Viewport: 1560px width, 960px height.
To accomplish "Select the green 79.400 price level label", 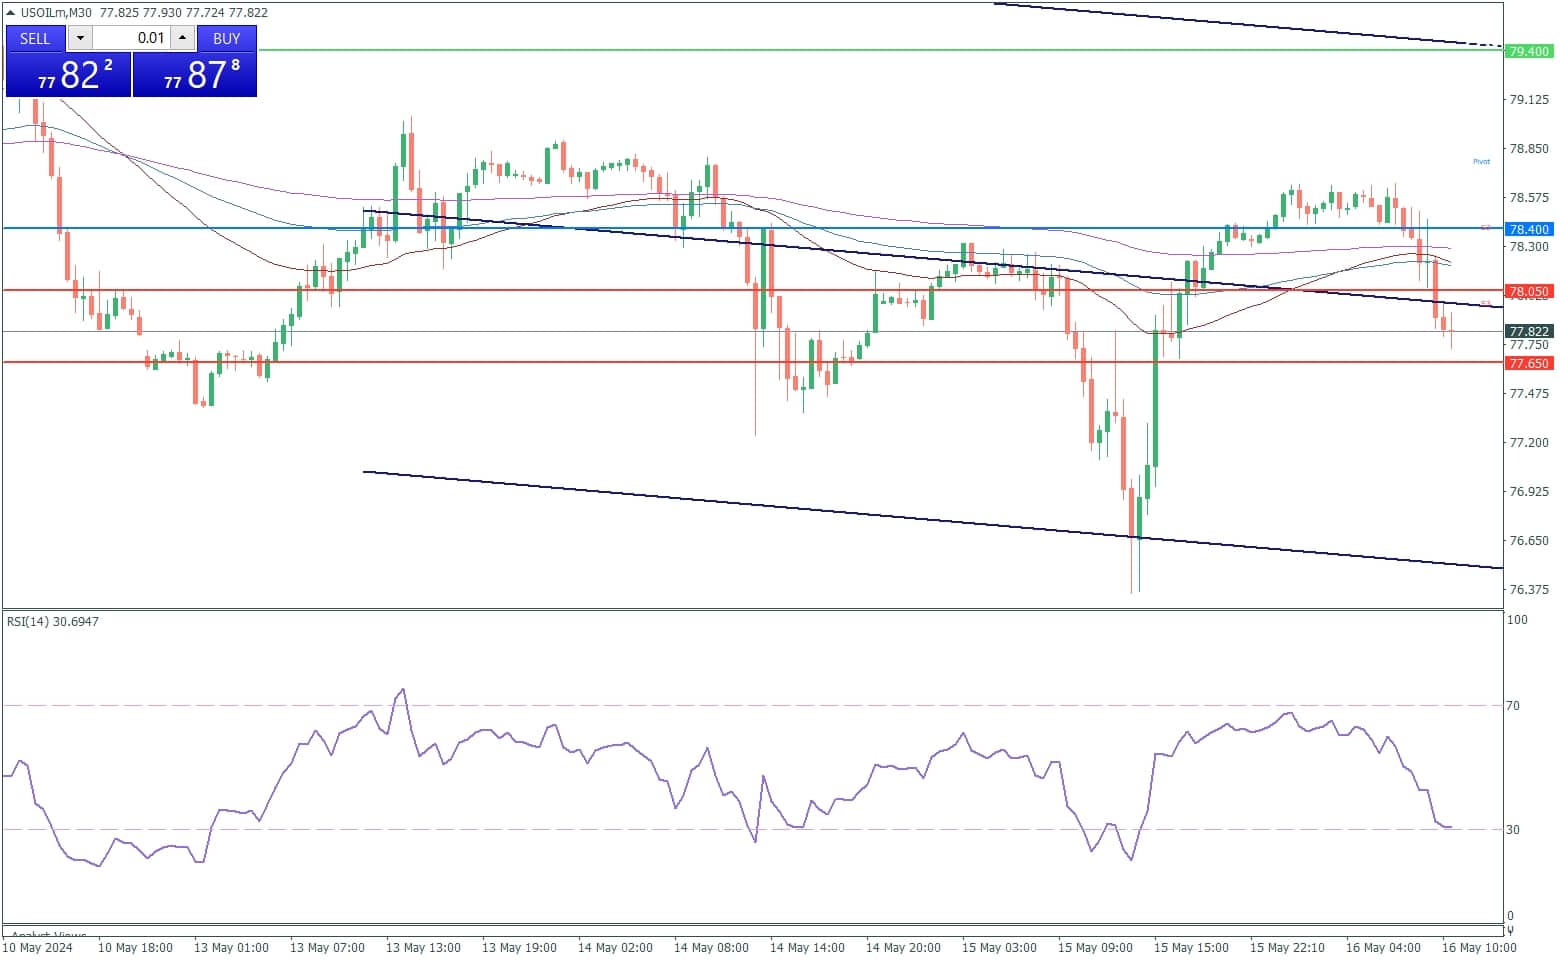I will click(x=1529, y=51).
